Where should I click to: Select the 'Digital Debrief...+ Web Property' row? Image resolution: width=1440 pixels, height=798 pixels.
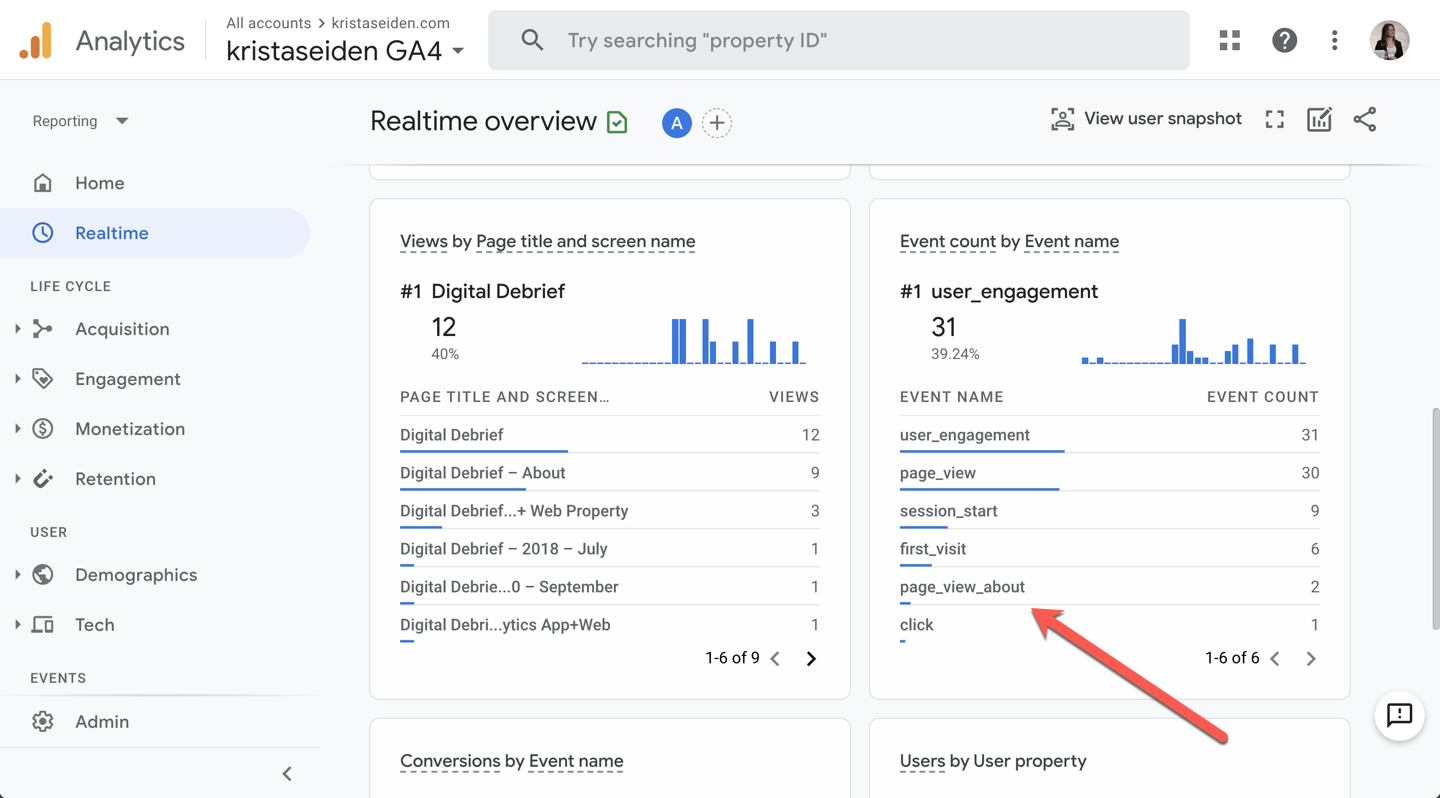(610, 511)
